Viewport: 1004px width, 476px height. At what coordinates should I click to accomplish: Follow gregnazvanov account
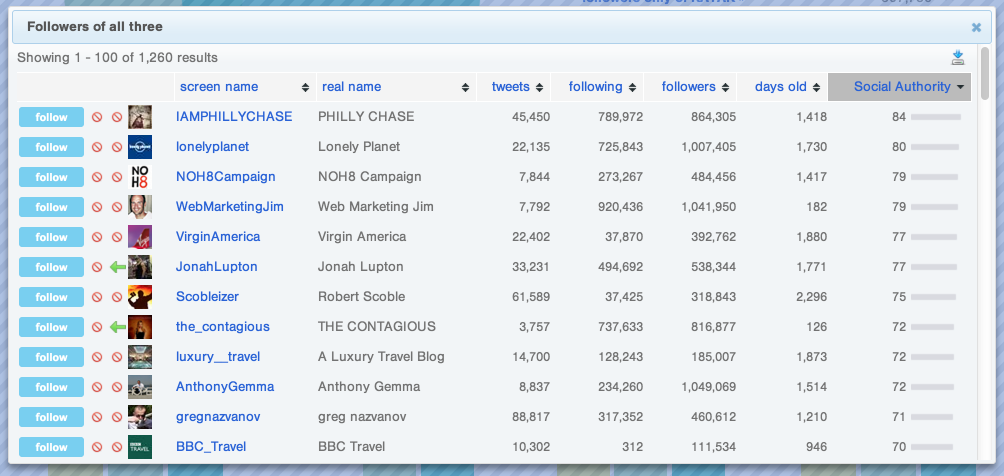[51, 417]
